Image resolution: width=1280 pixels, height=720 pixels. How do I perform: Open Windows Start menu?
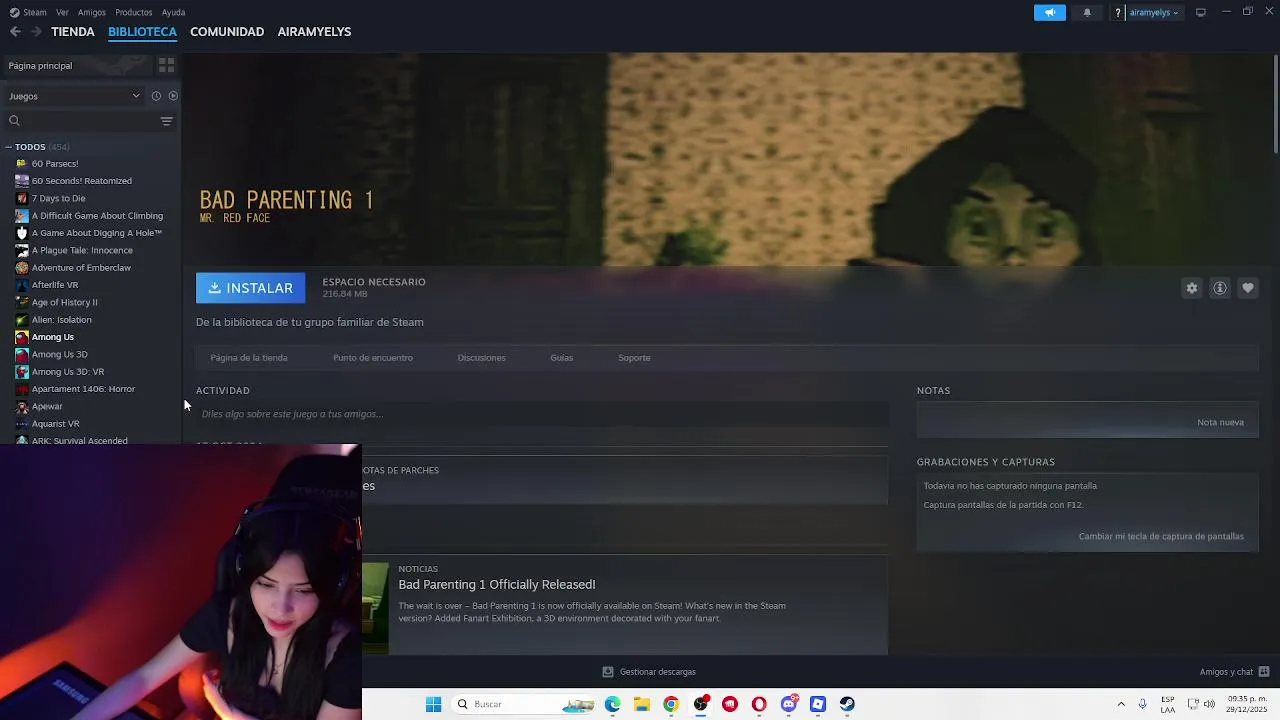pyautogui.click(x=433, y=704)
